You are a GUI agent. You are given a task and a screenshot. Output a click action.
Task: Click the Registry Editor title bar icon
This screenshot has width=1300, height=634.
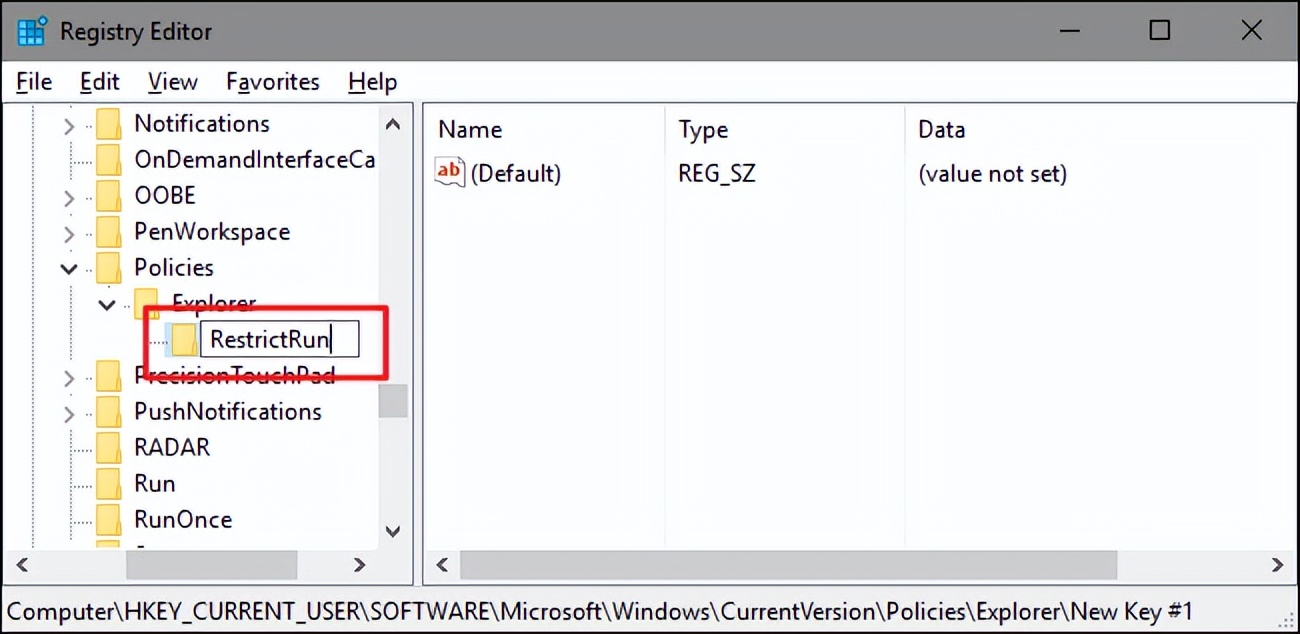[x=29, y=30]
